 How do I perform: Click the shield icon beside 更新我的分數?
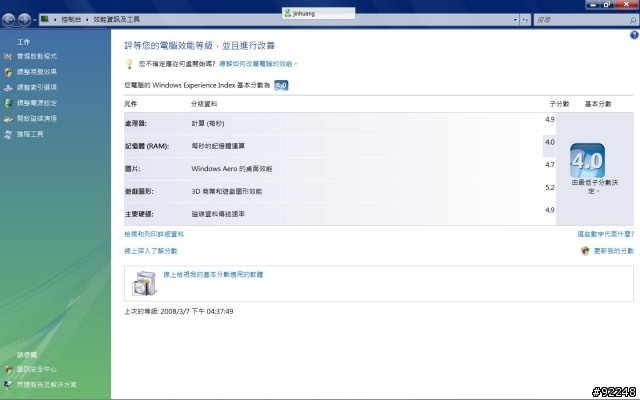(x=585, y=251)
